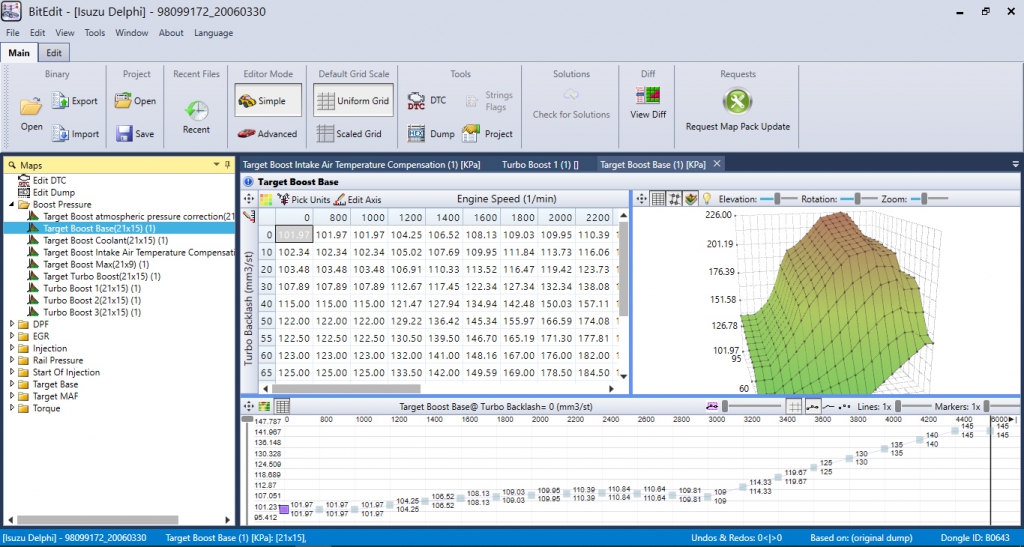Click Pick Units in map toolbar

[x=304, y=200]
